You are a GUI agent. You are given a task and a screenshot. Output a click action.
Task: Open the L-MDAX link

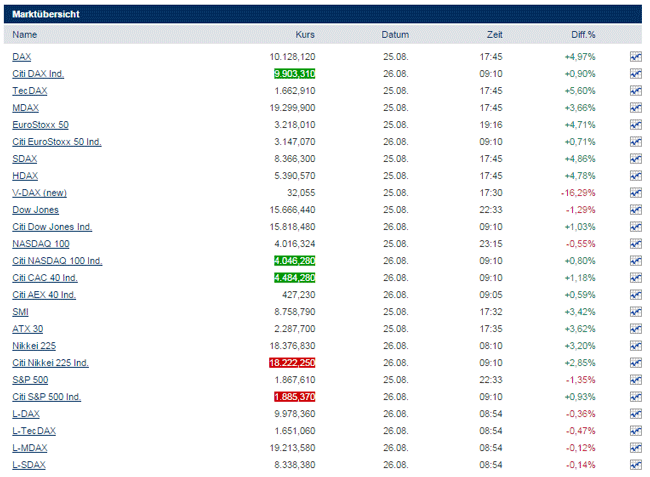(30, 448)
